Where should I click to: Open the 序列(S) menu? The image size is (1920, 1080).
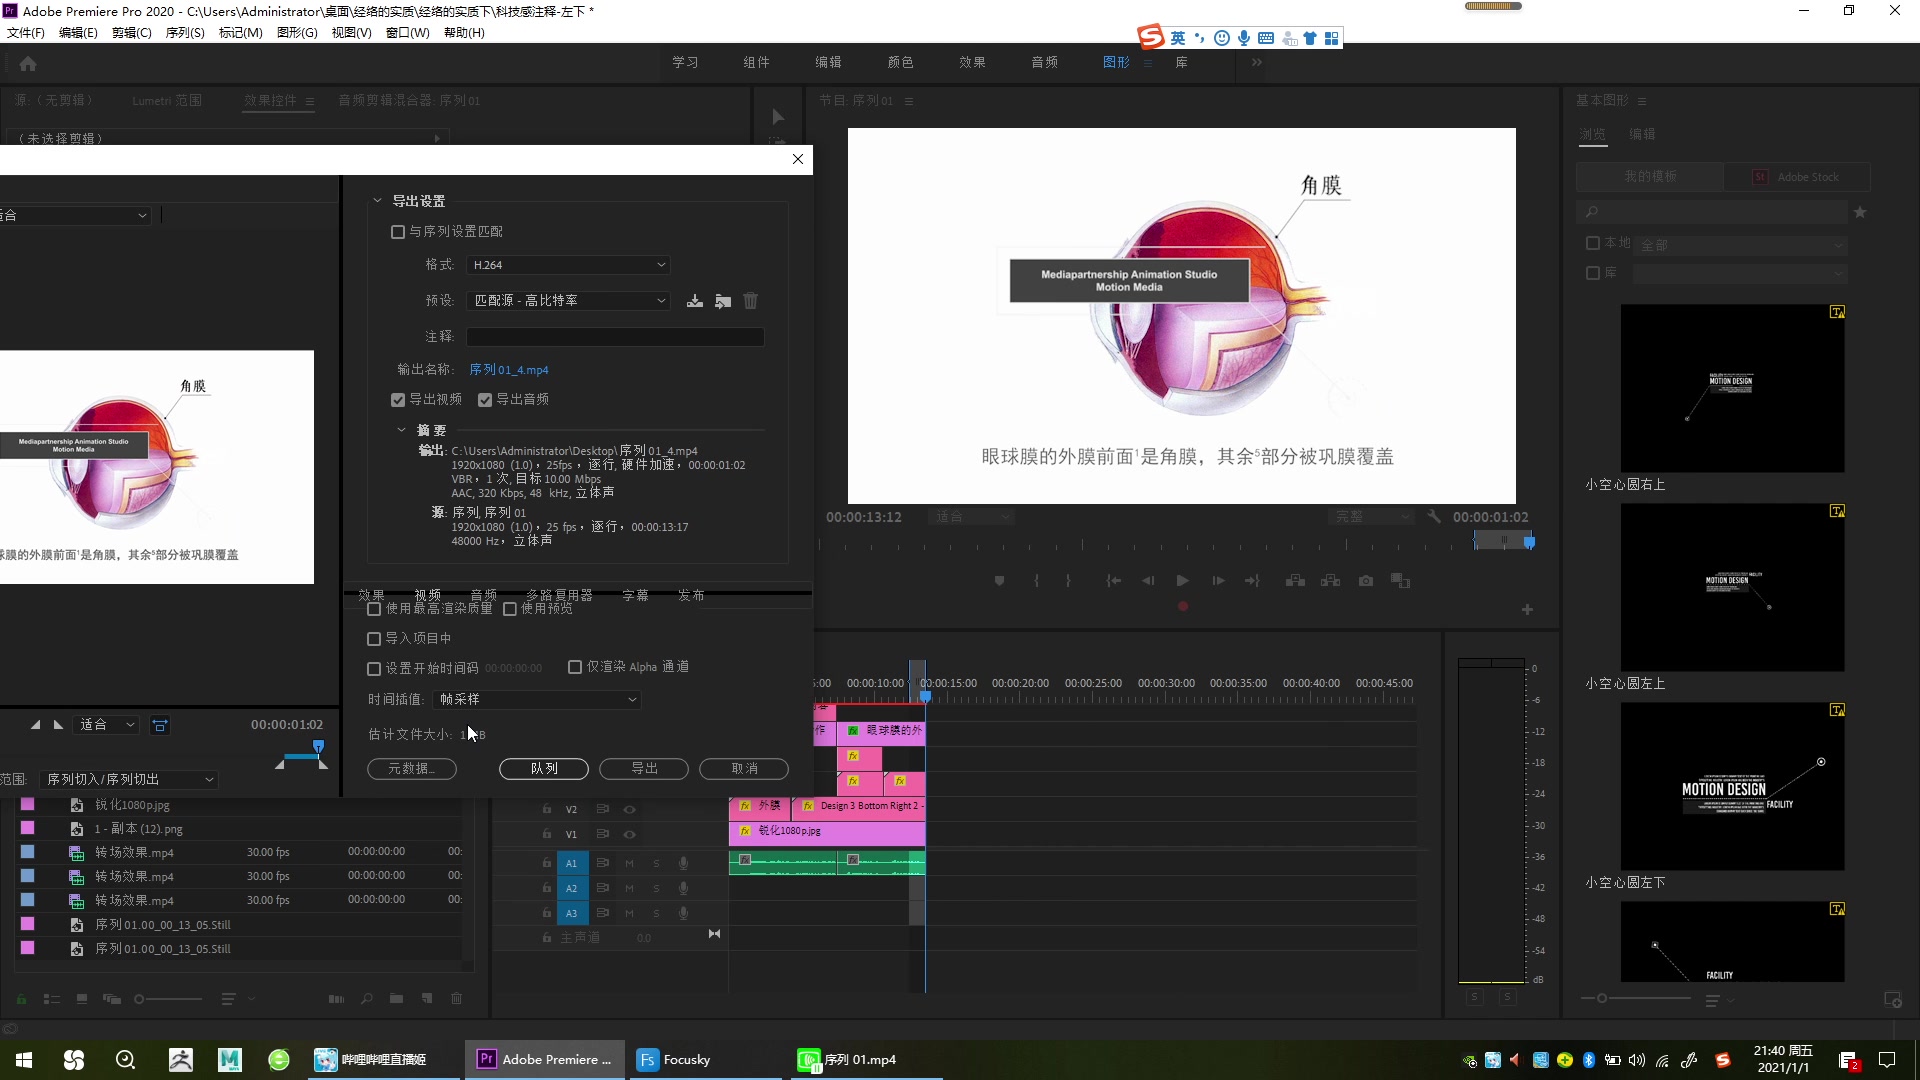click(184, 33)
